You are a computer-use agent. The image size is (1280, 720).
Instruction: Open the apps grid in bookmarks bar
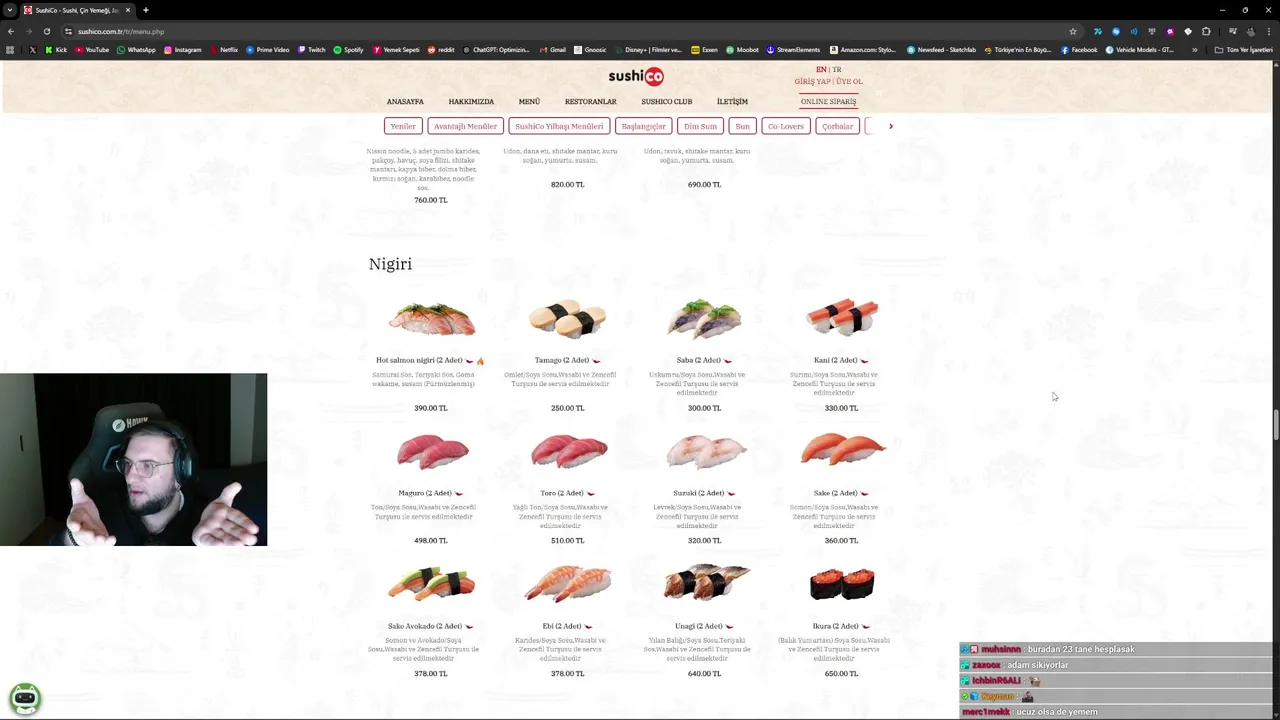[11, 50]
